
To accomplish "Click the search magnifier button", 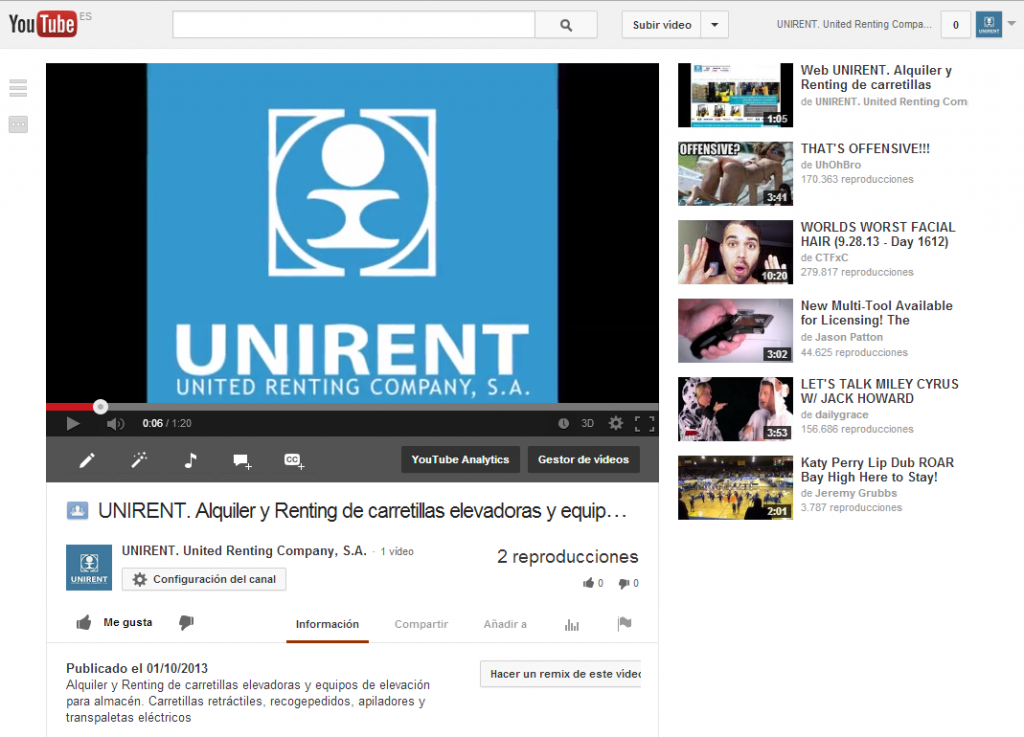I will [566, 25].
